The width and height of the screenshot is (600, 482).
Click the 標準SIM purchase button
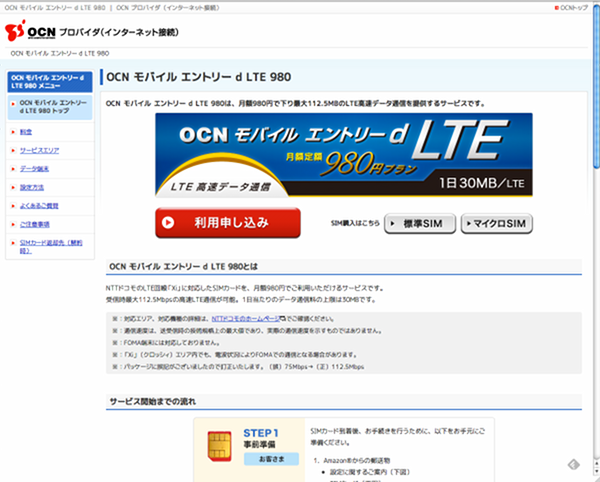[x=420, y=223]
